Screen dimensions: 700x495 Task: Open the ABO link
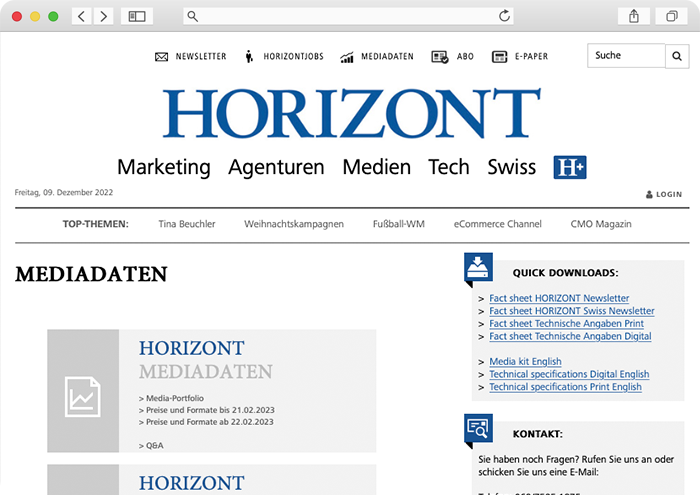pos(465,57)
